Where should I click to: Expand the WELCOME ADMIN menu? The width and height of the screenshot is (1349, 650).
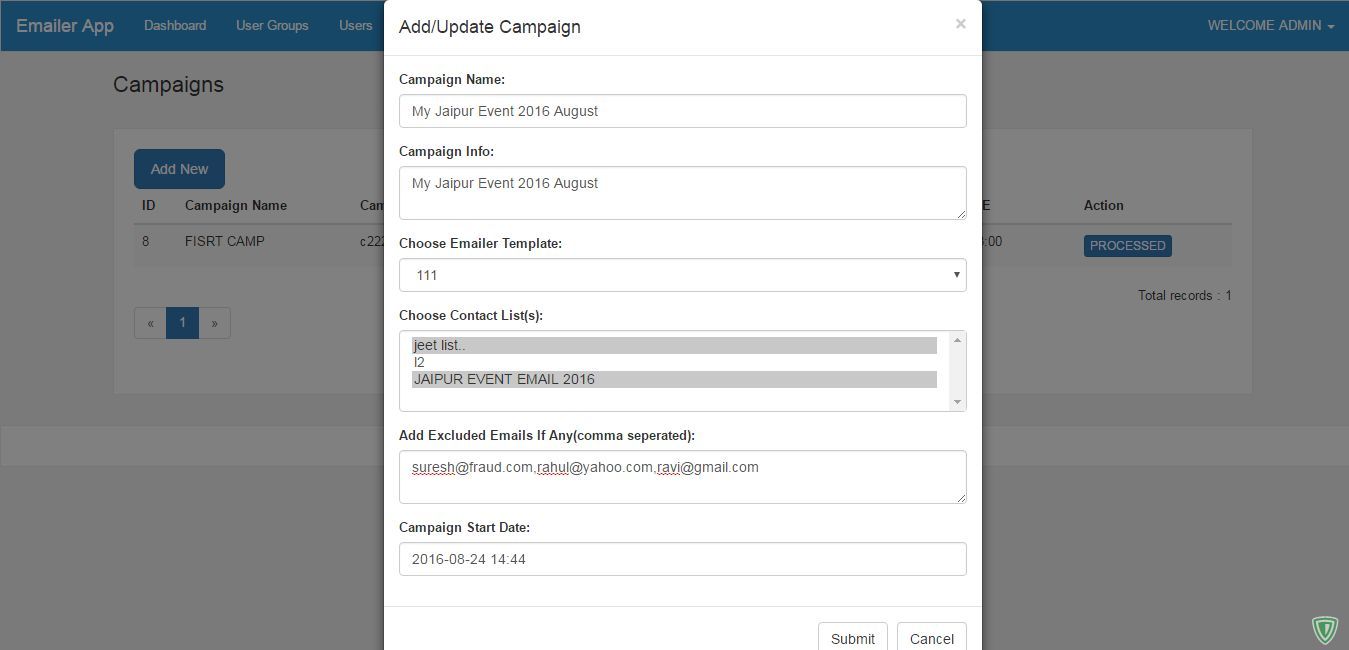pyautogui.click(x=1270, y=25)
